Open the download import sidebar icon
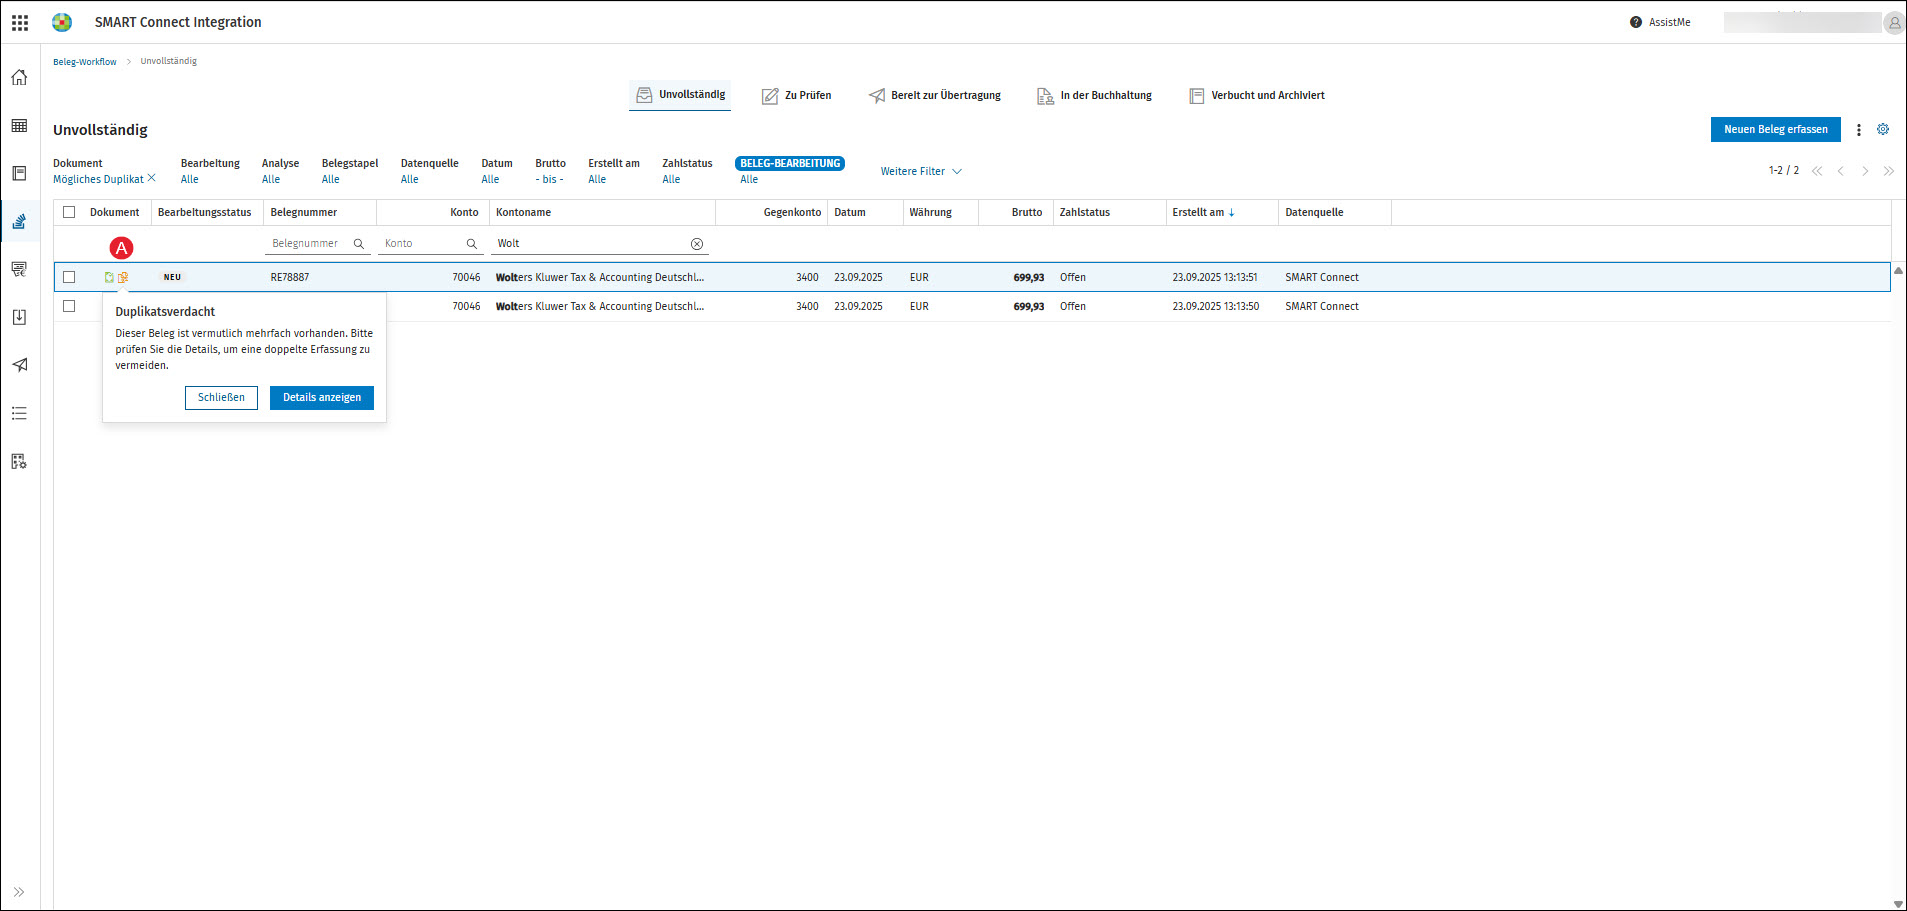The width and height of the screenshot is (1907, 911). pos(19,317)
